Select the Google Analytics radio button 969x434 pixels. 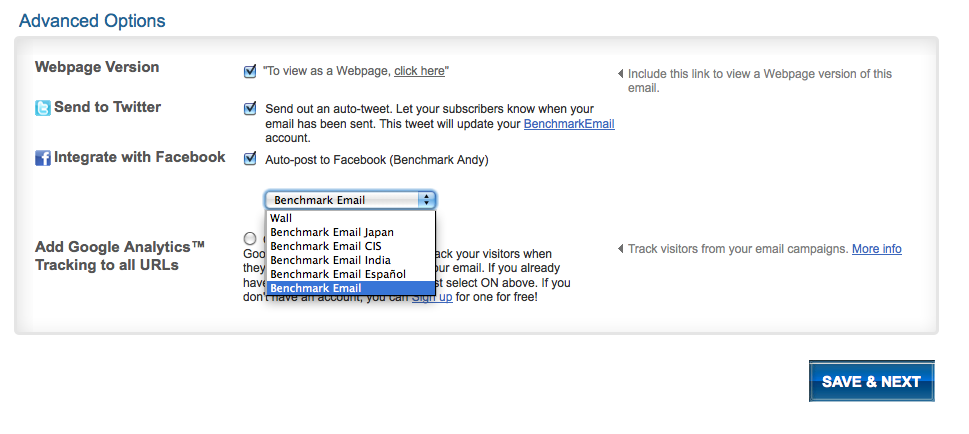pyautogui.click(x=250, y=238)
